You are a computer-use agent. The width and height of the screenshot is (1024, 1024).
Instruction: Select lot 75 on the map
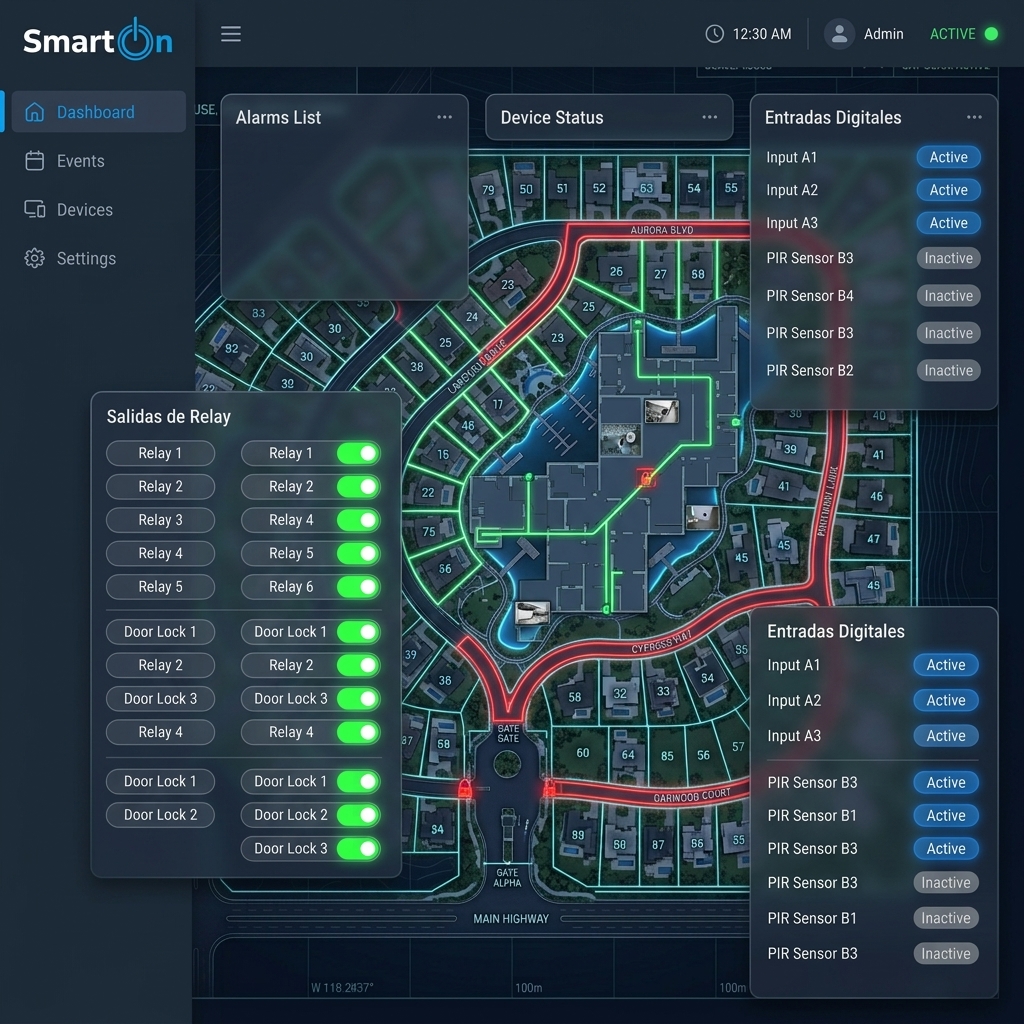[428, 532]
